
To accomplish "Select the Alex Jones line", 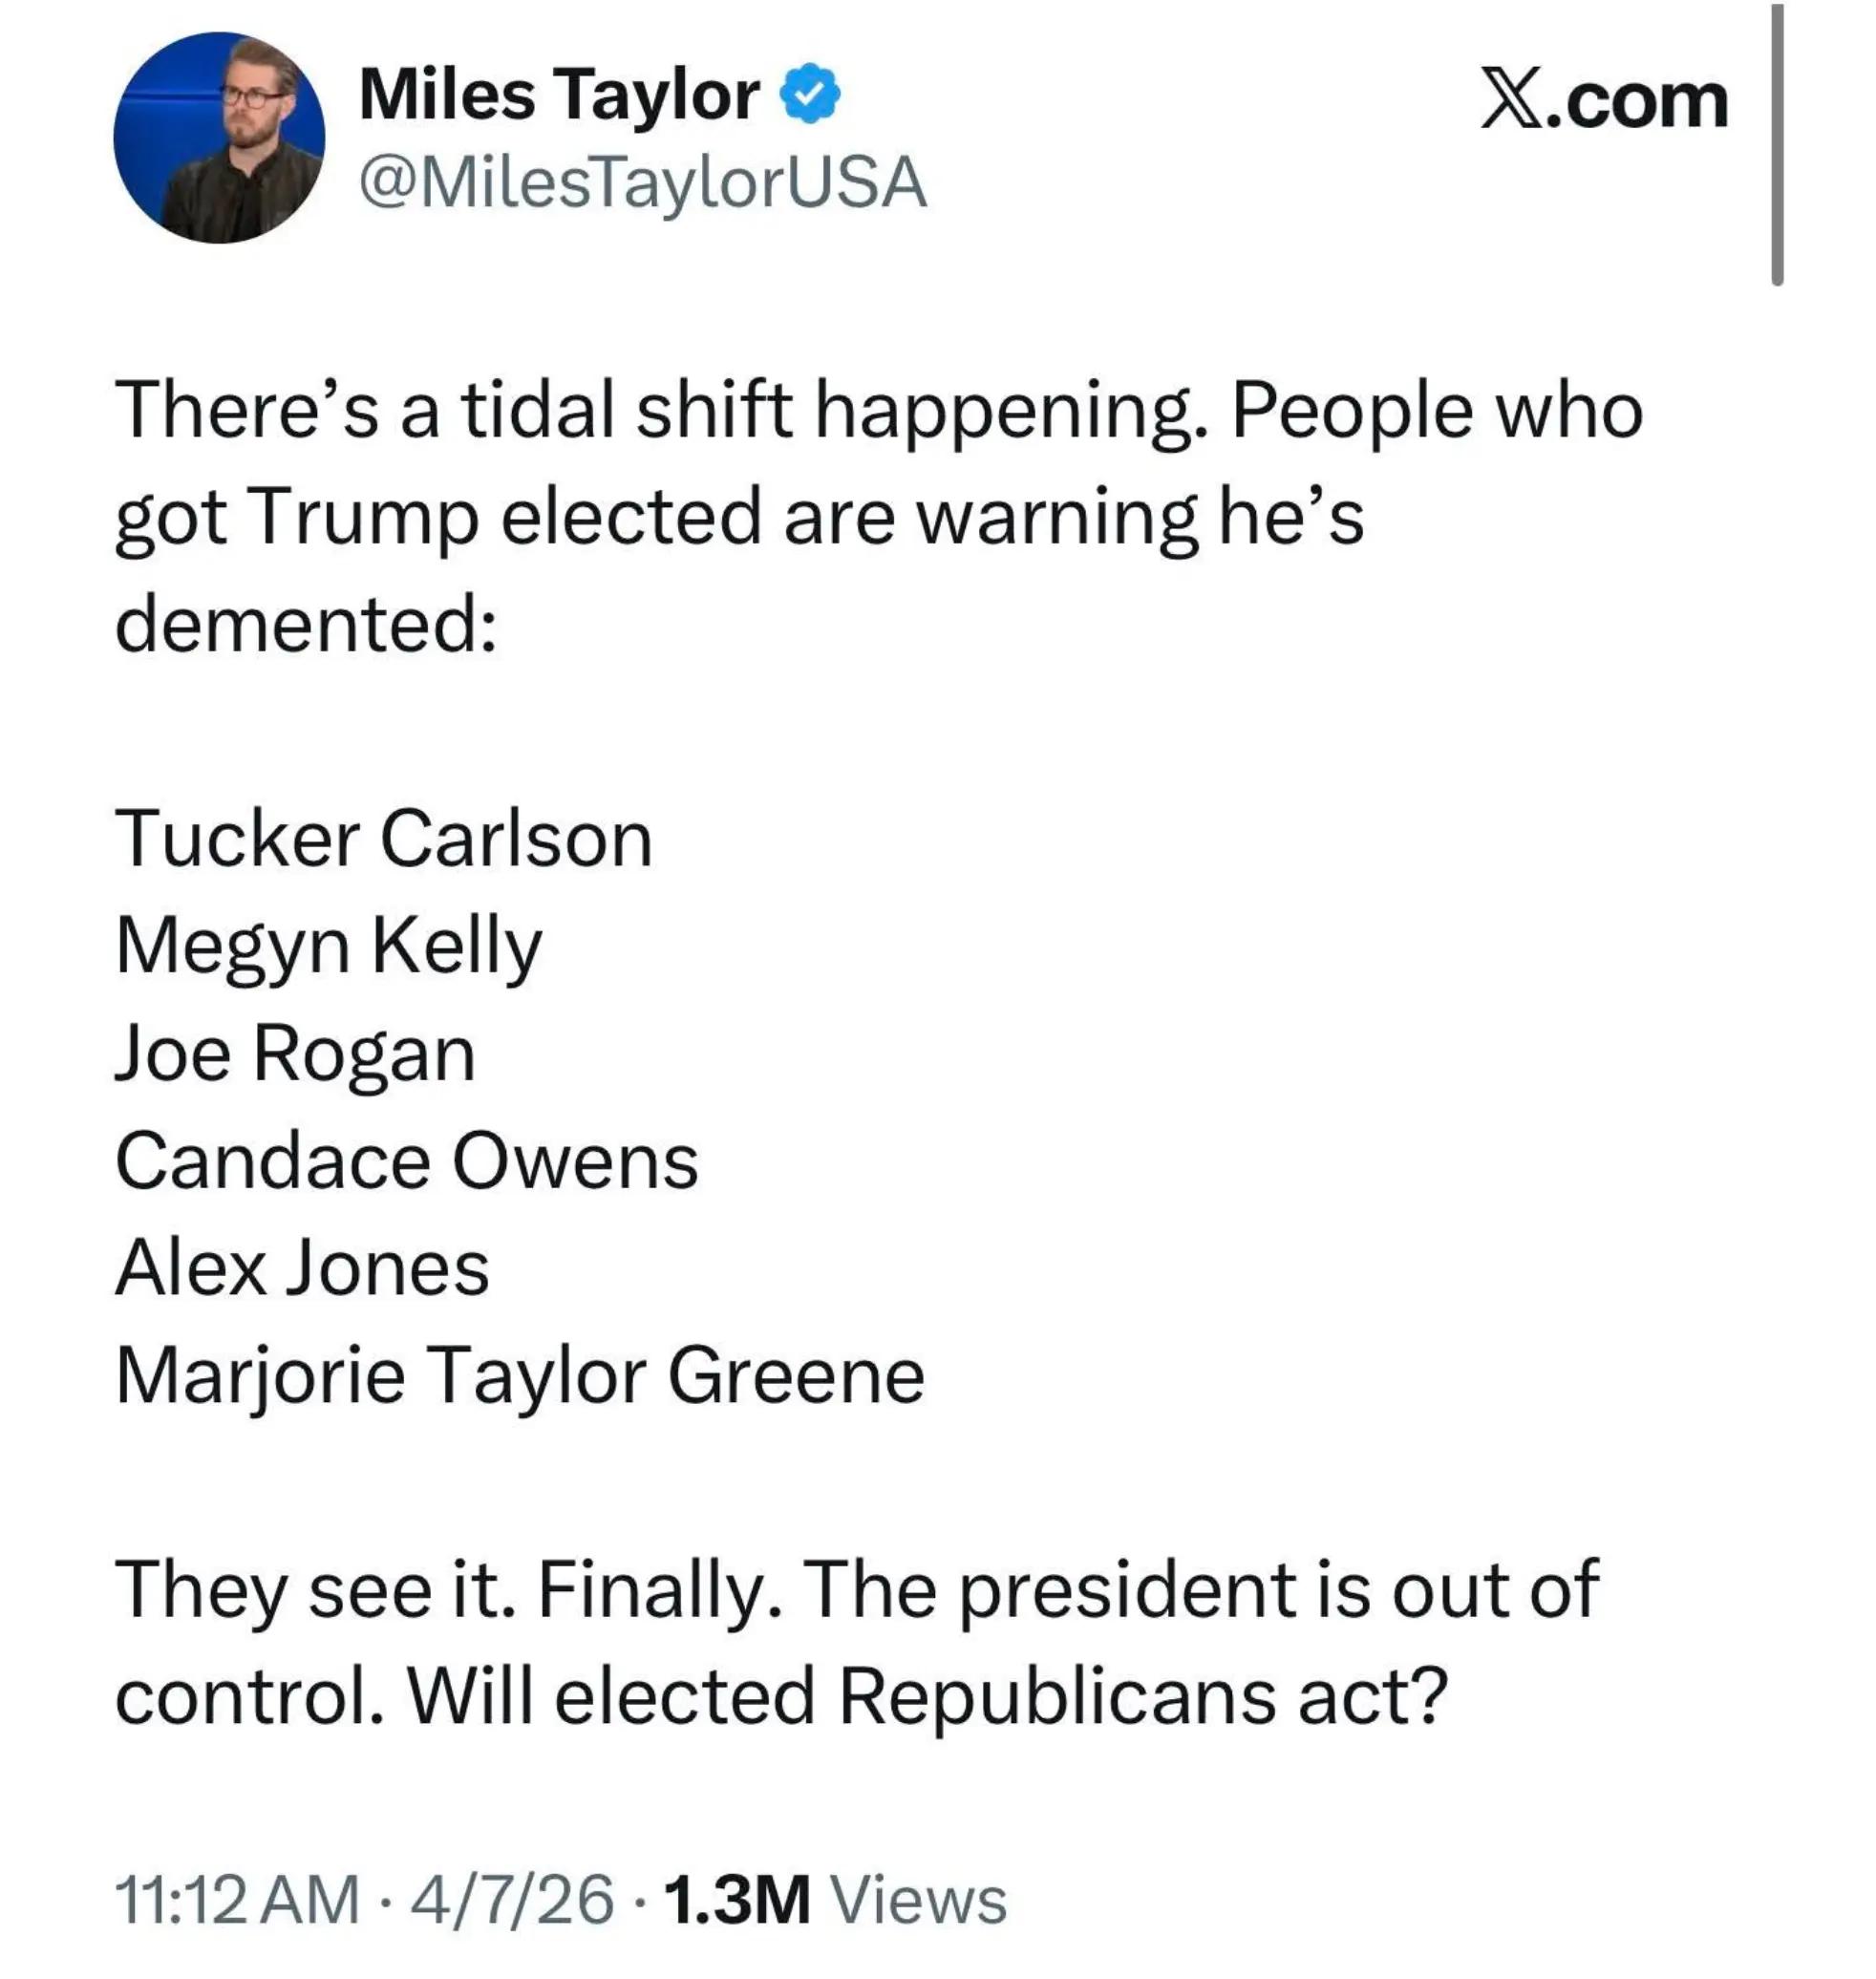I will pyautogui.click(x=302, y=1268).
